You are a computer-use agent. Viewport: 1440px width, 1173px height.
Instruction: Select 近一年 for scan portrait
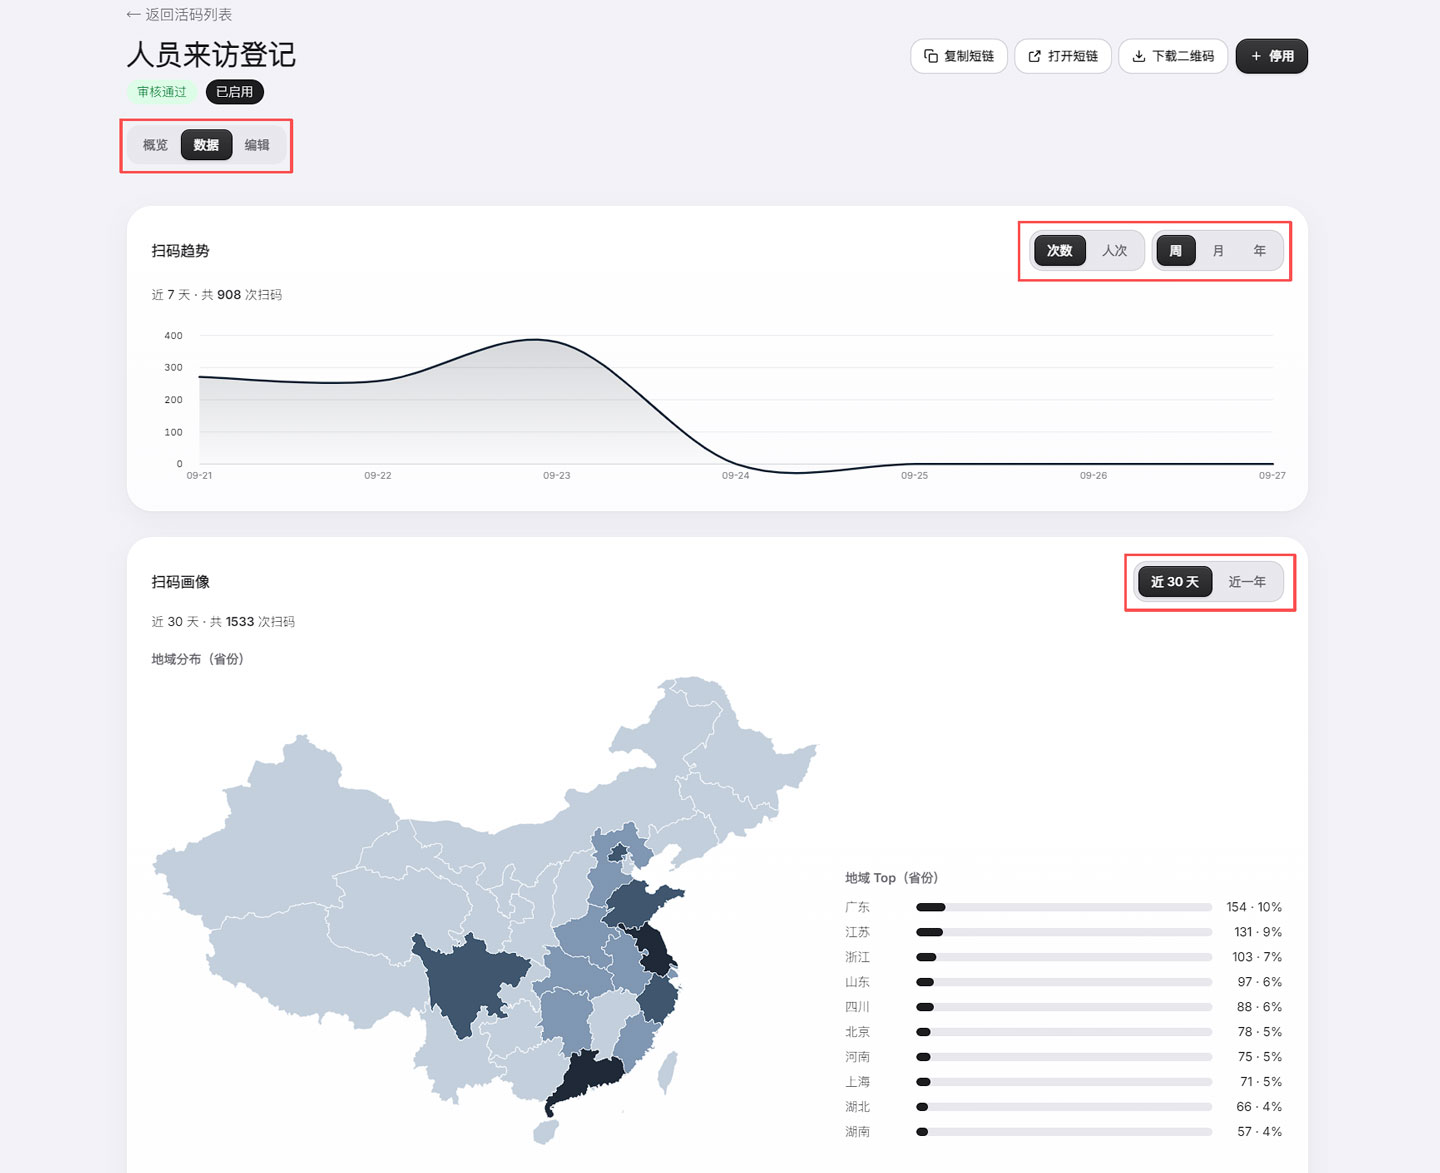tap(1247, 582)
